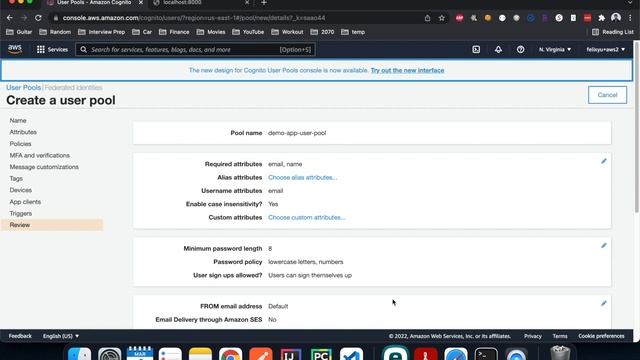The image size is (640, 360).
Task: Go to the Name step in sidebar
Action: (18, 120)
